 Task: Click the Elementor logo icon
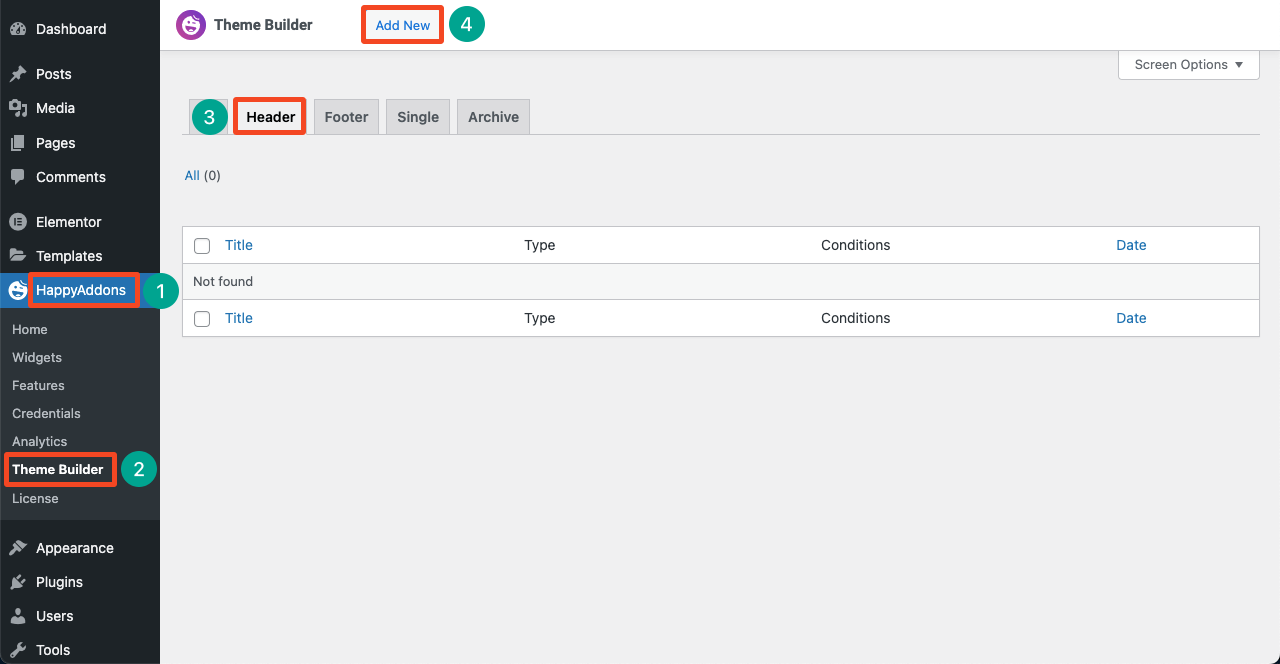tap(18, 222)
